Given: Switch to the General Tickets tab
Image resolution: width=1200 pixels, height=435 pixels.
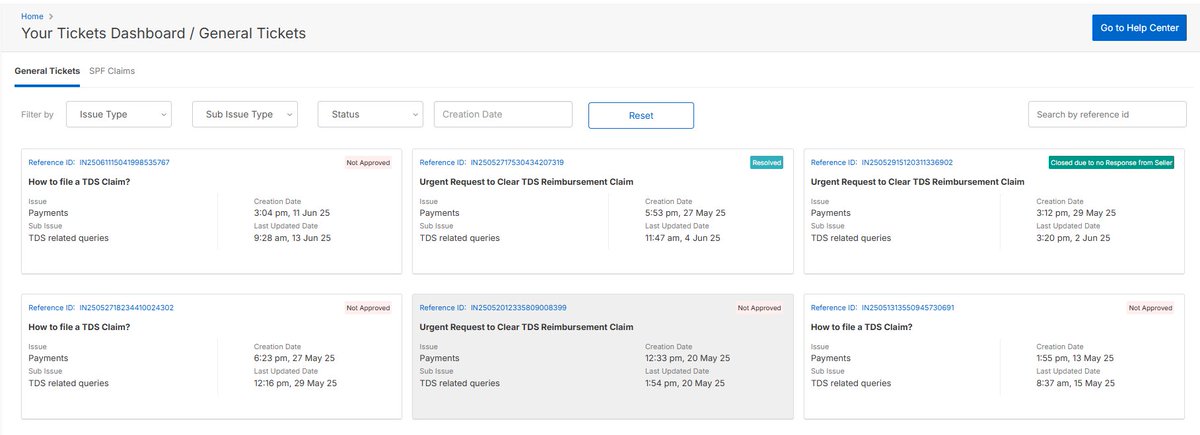Looking at the screenshot, I should tap(47, 71).
